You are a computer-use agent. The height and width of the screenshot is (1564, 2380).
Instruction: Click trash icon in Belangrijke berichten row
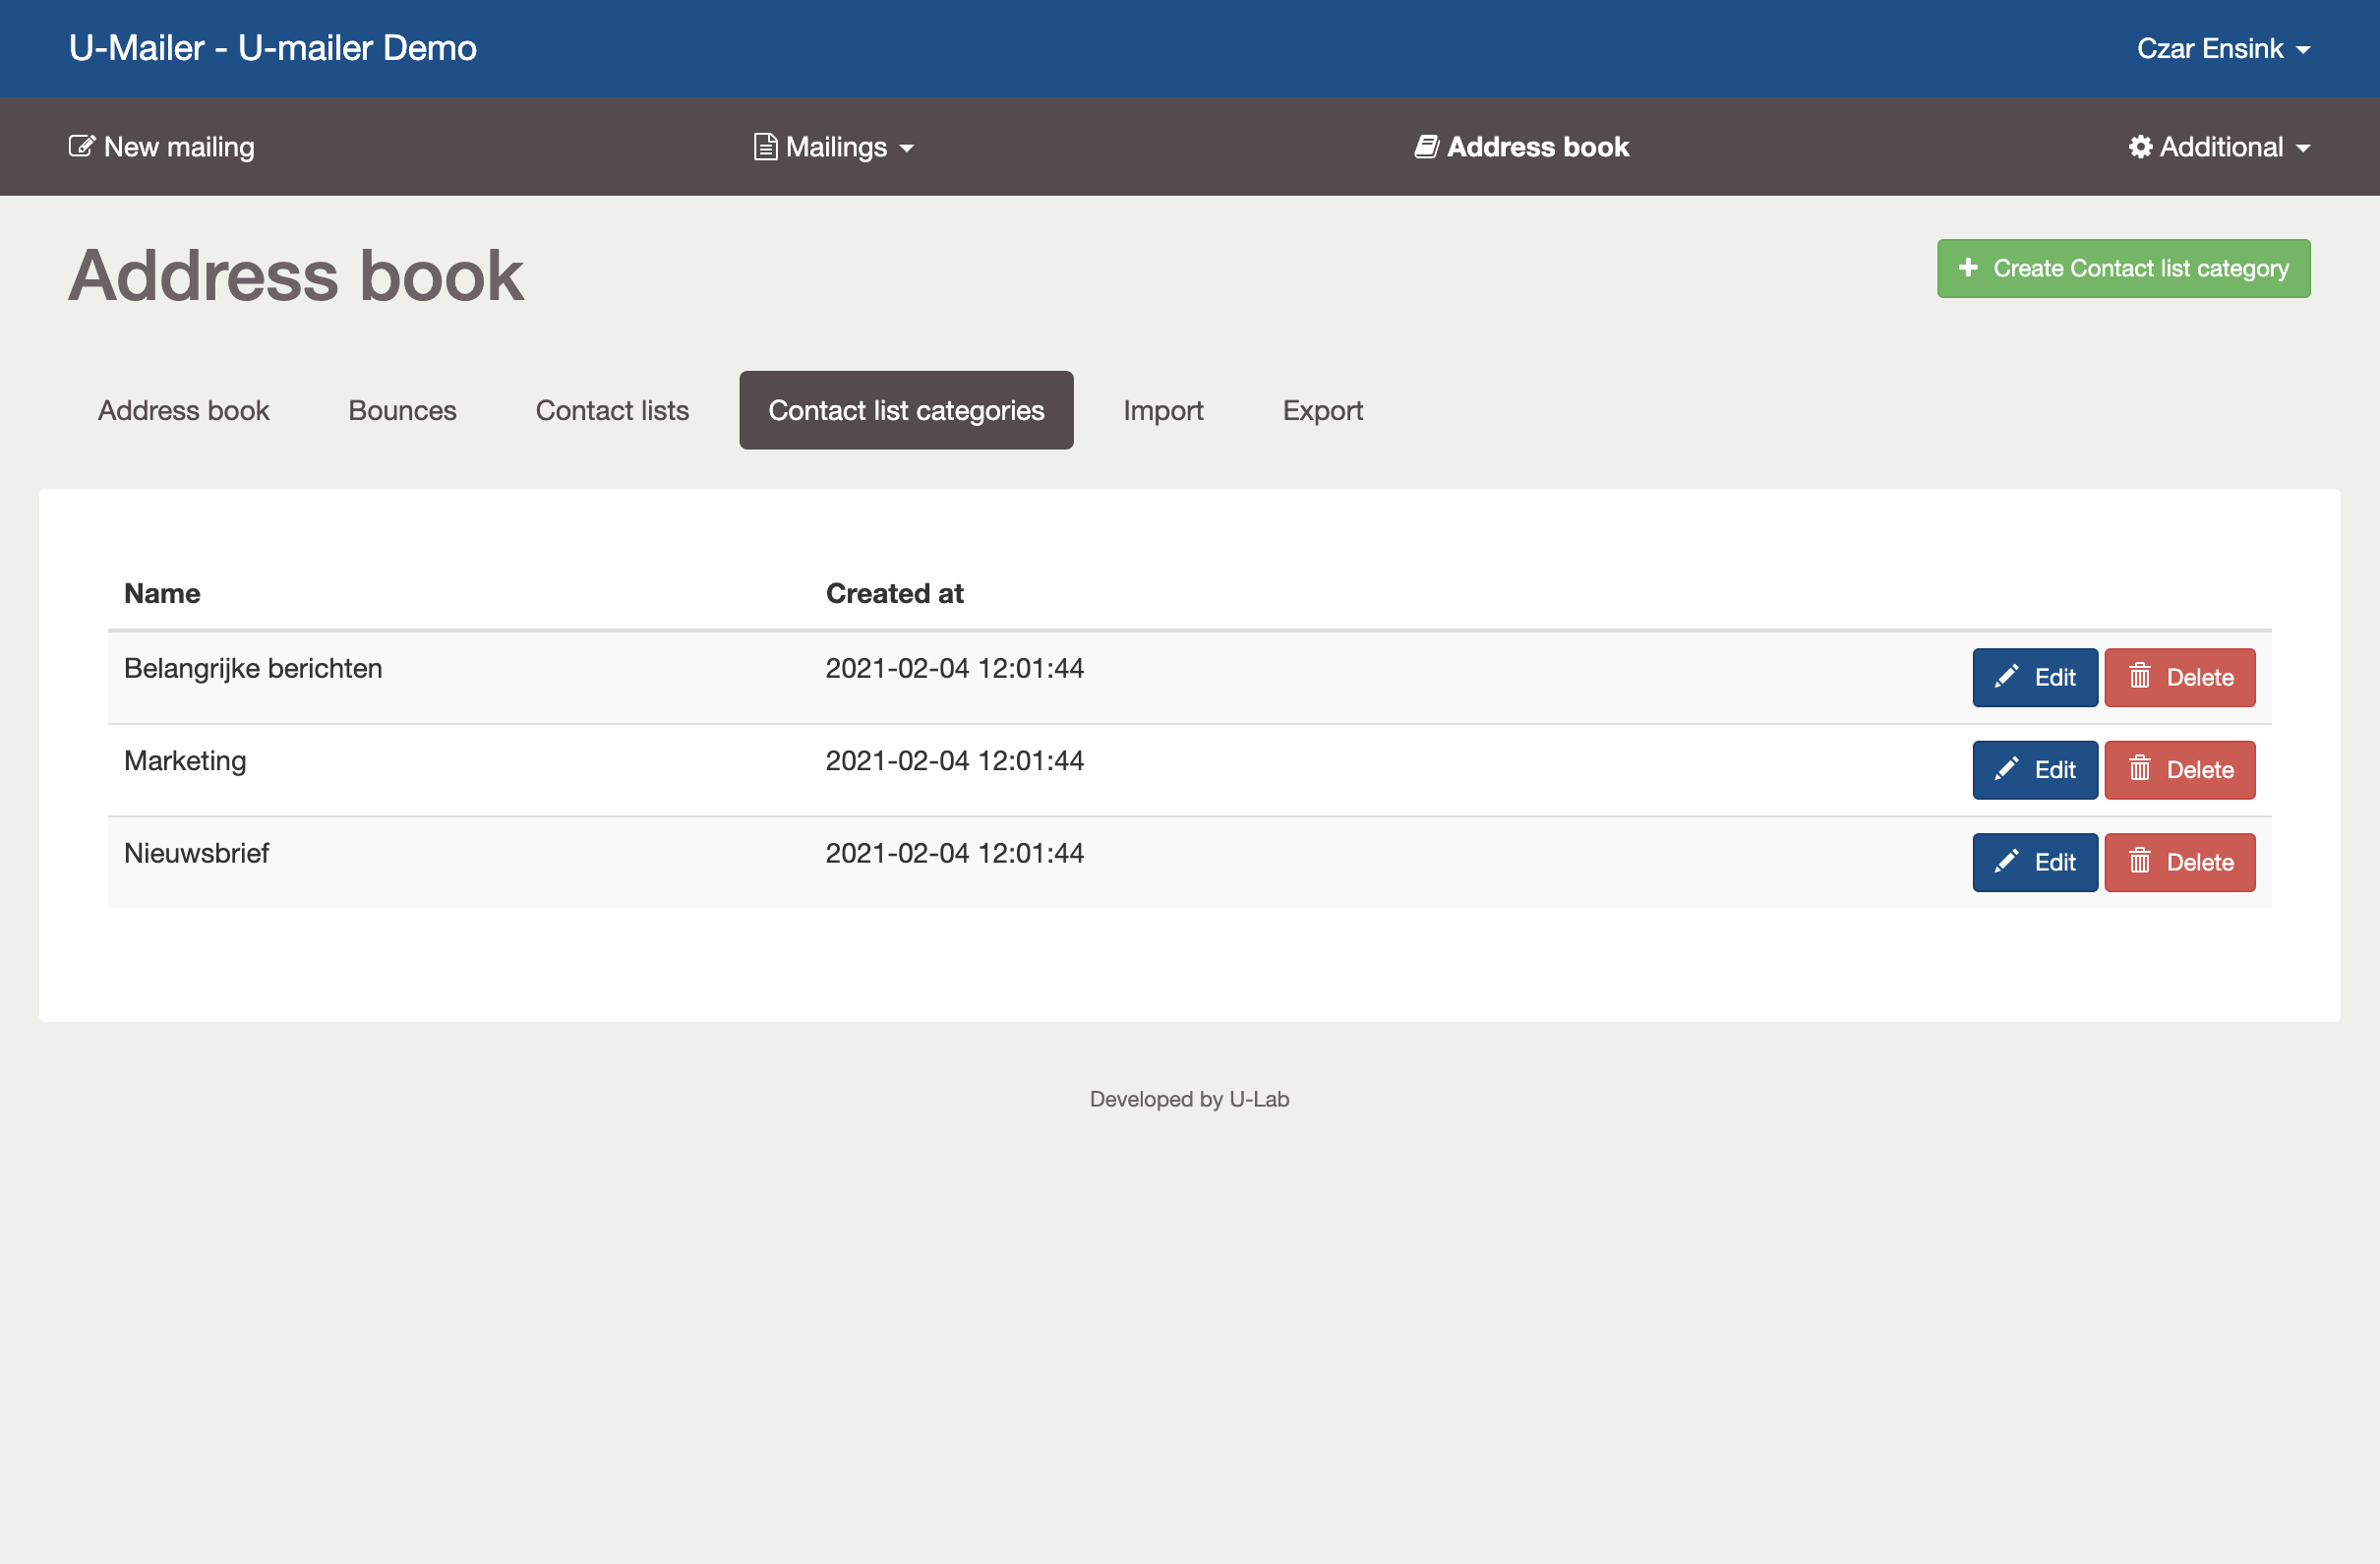click(x=2139, y=677)
